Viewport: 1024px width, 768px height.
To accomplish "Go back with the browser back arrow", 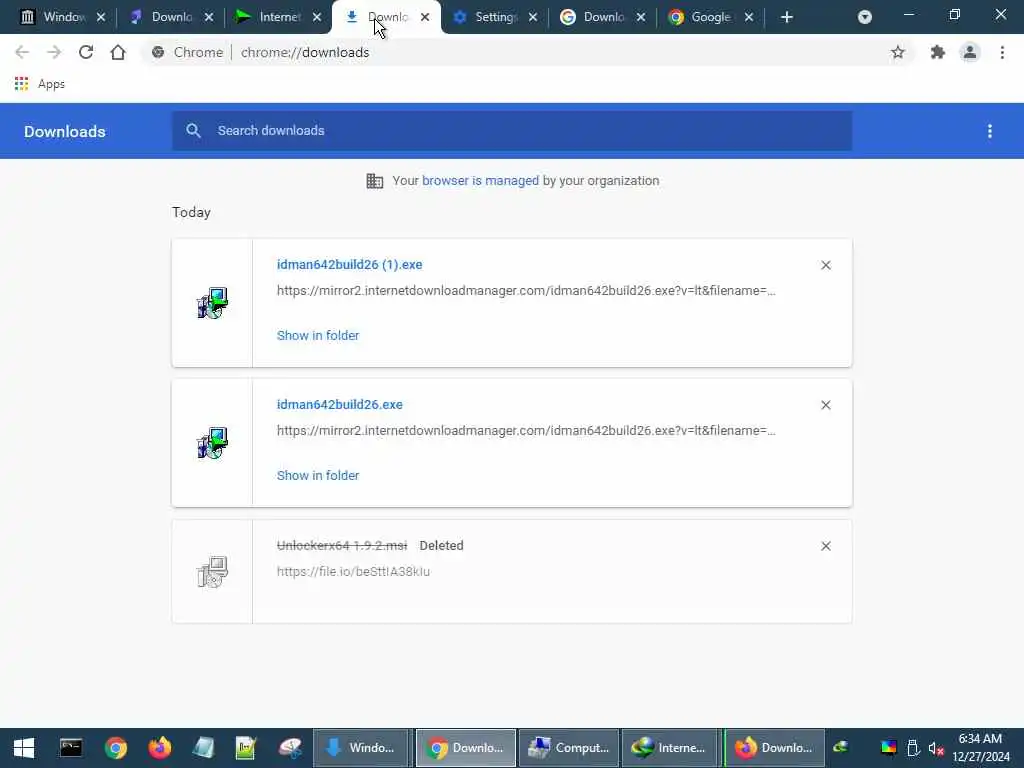I will [22, 52].
